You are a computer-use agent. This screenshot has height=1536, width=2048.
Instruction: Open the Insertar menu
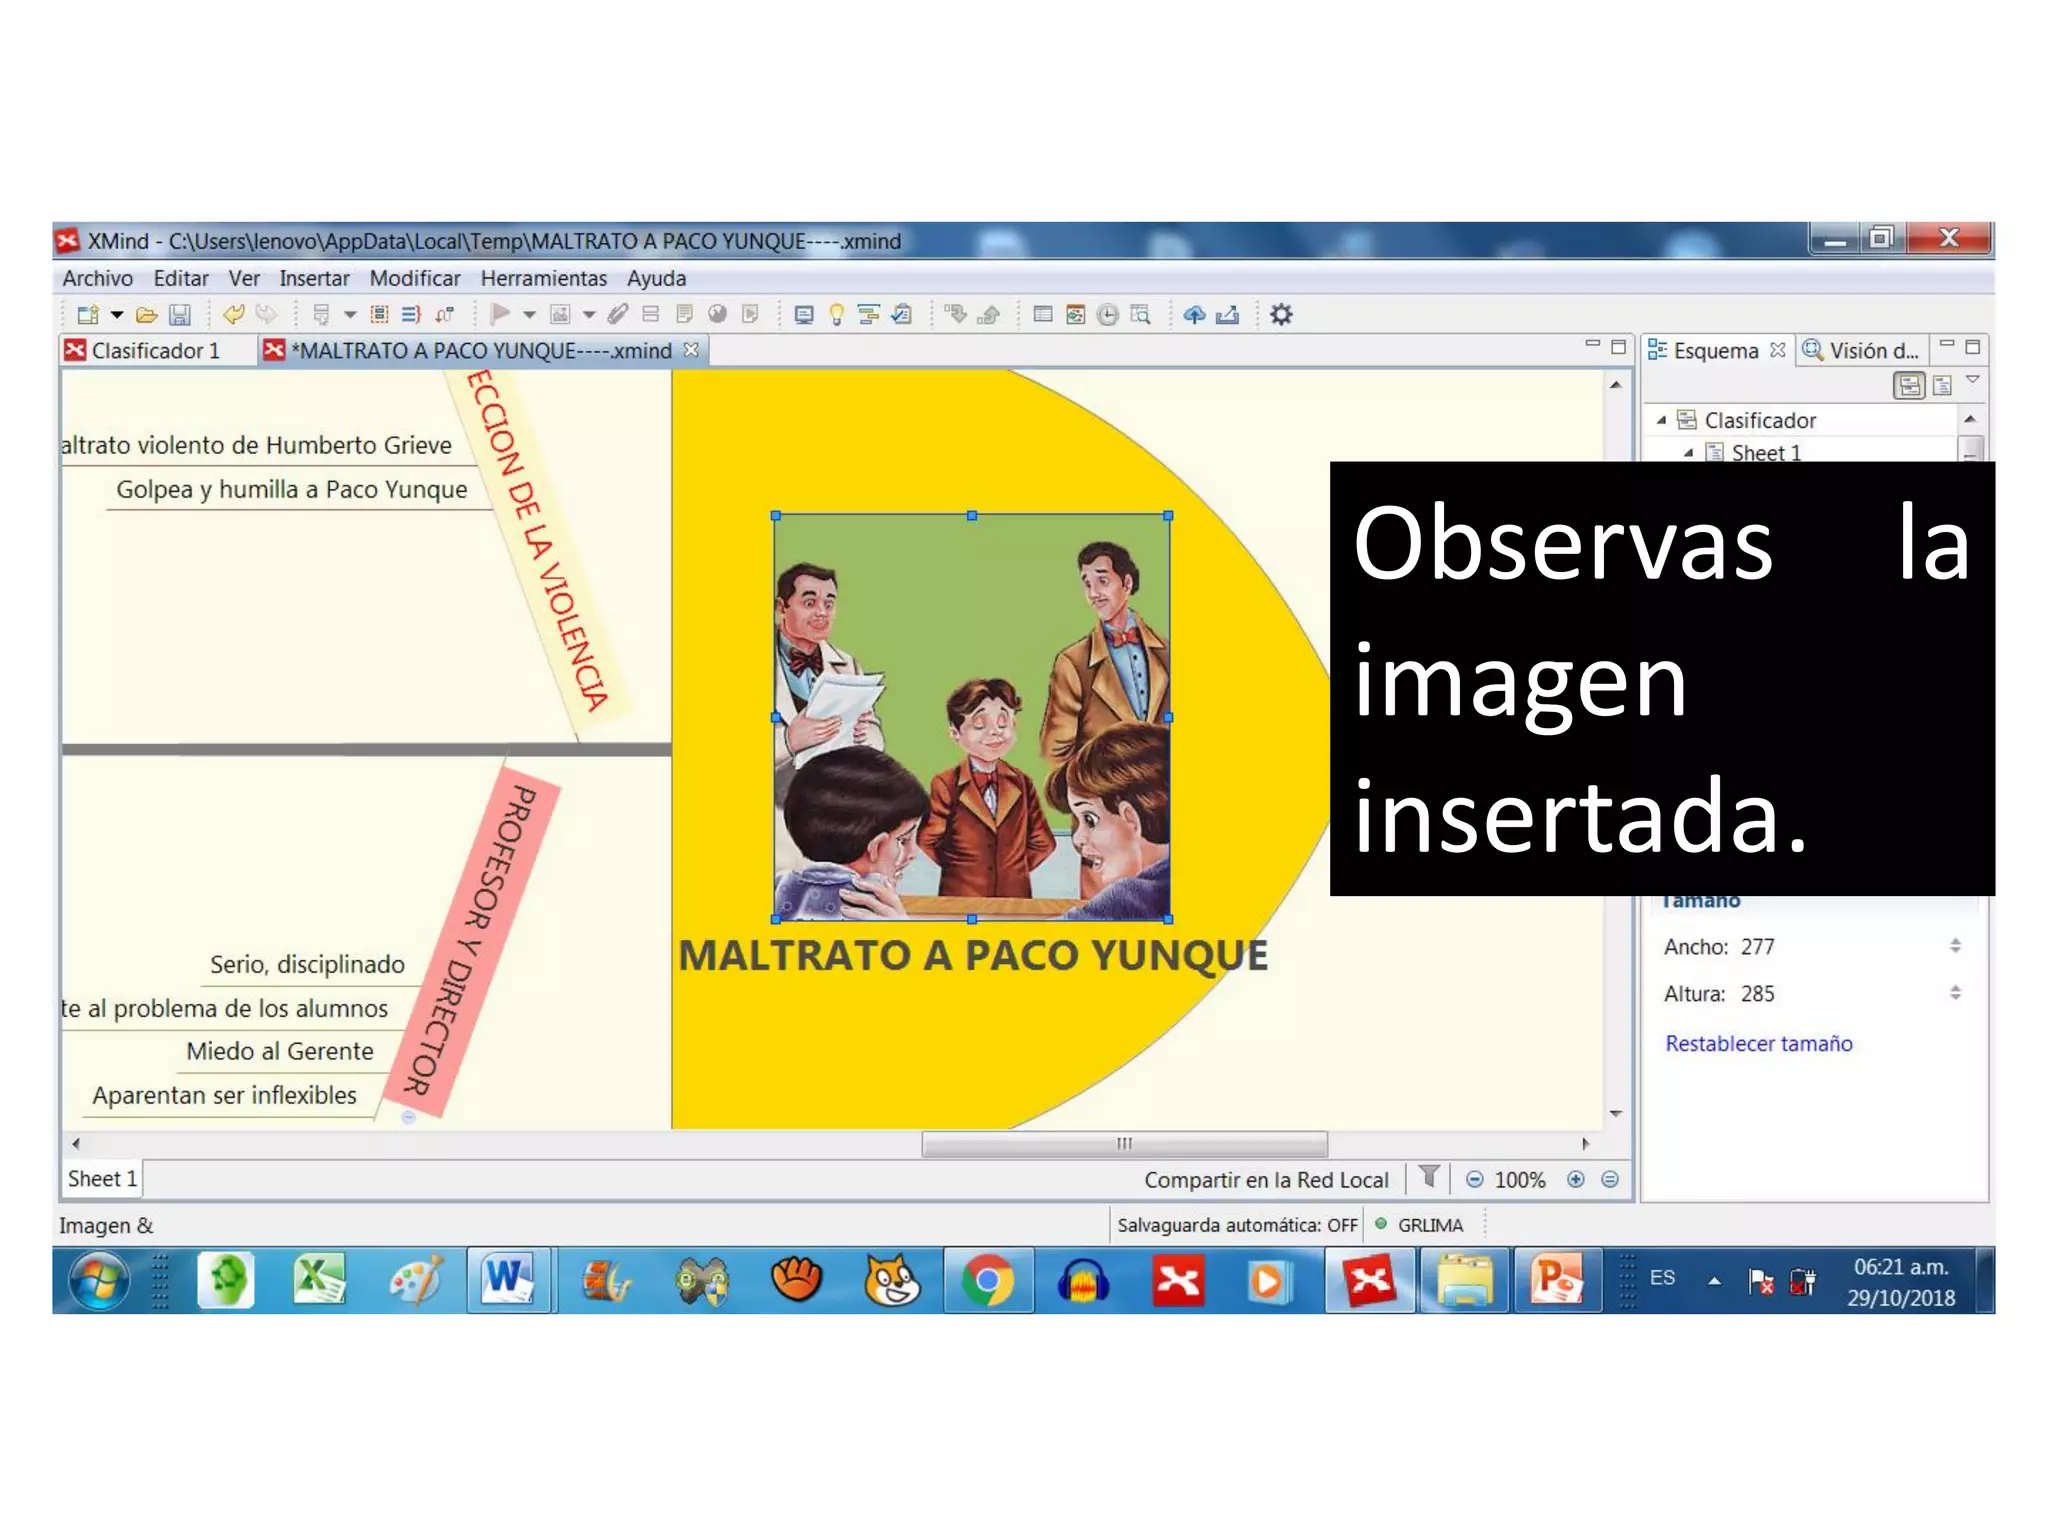pos(314,278)
